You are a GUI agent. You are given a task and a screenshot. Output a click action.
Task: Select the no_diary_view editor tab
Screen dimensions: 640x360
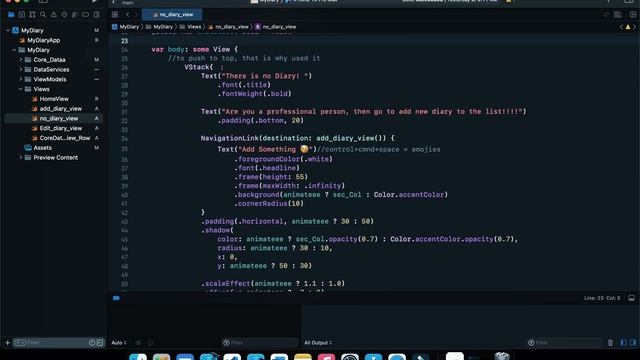[x=172, y=15]
